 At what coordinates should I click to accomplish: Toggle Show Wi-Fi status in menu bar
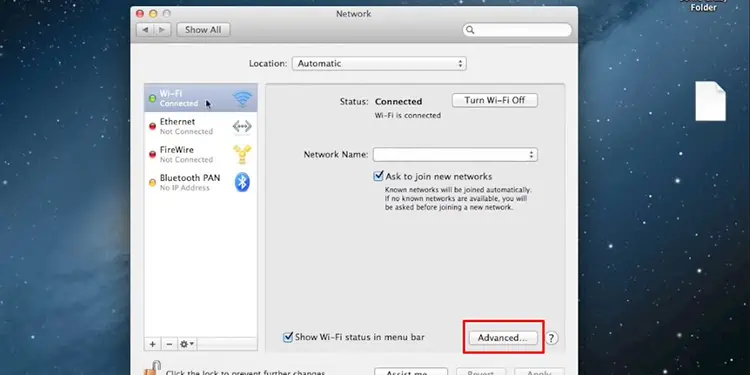287,337
